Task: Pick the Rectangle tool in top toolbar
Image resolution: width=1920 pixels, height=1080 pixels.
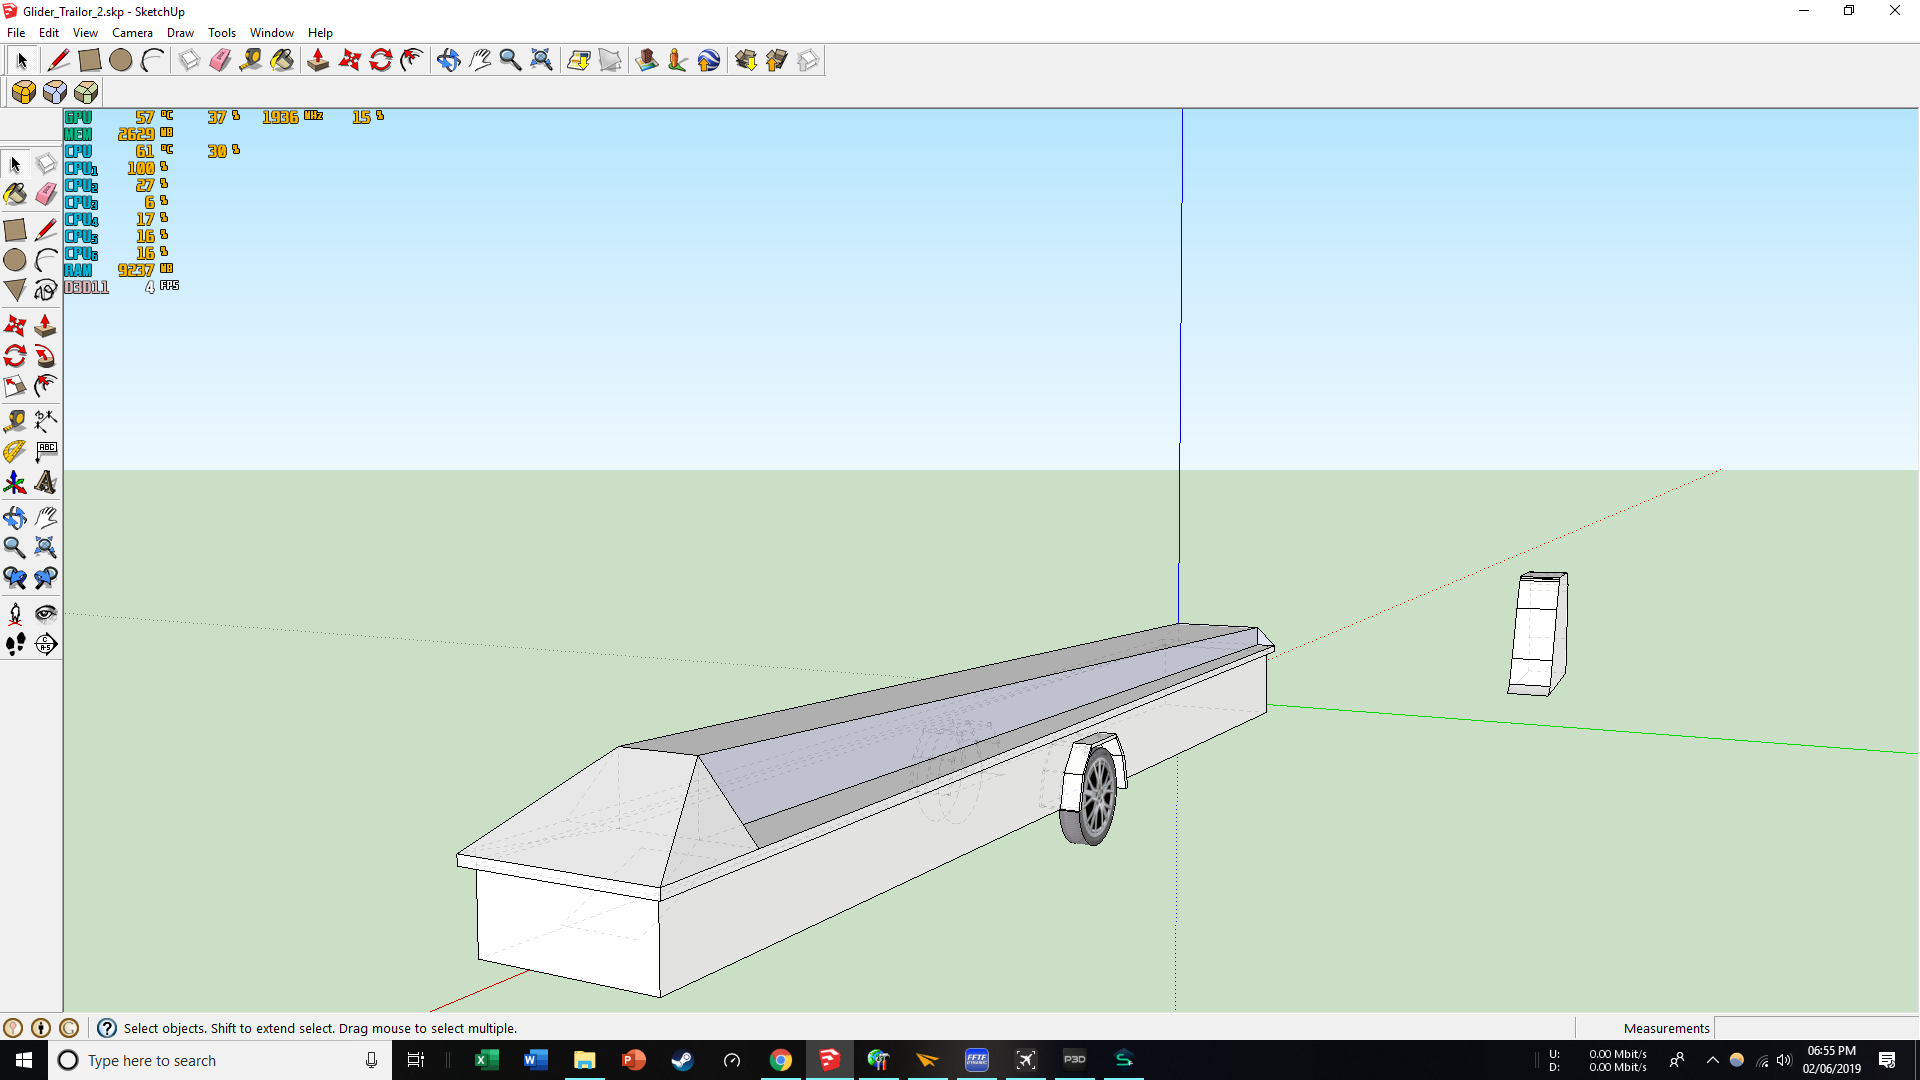Action: tap(90, 61)
